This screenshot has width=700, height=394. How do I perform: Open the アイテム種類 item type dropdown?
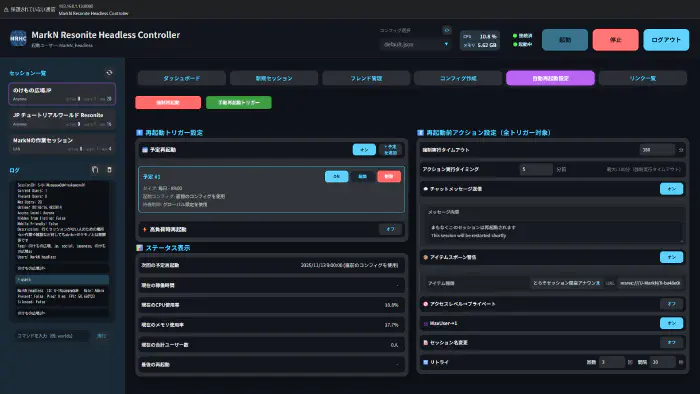[x=566, y=283]
